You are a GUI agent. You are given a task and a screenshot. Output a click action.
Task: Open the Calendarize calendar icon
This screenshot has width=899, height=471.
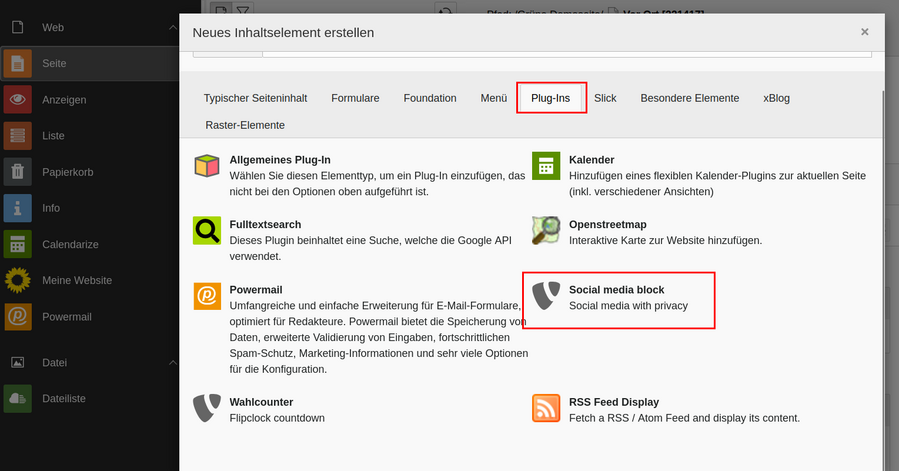coord(18,244)
